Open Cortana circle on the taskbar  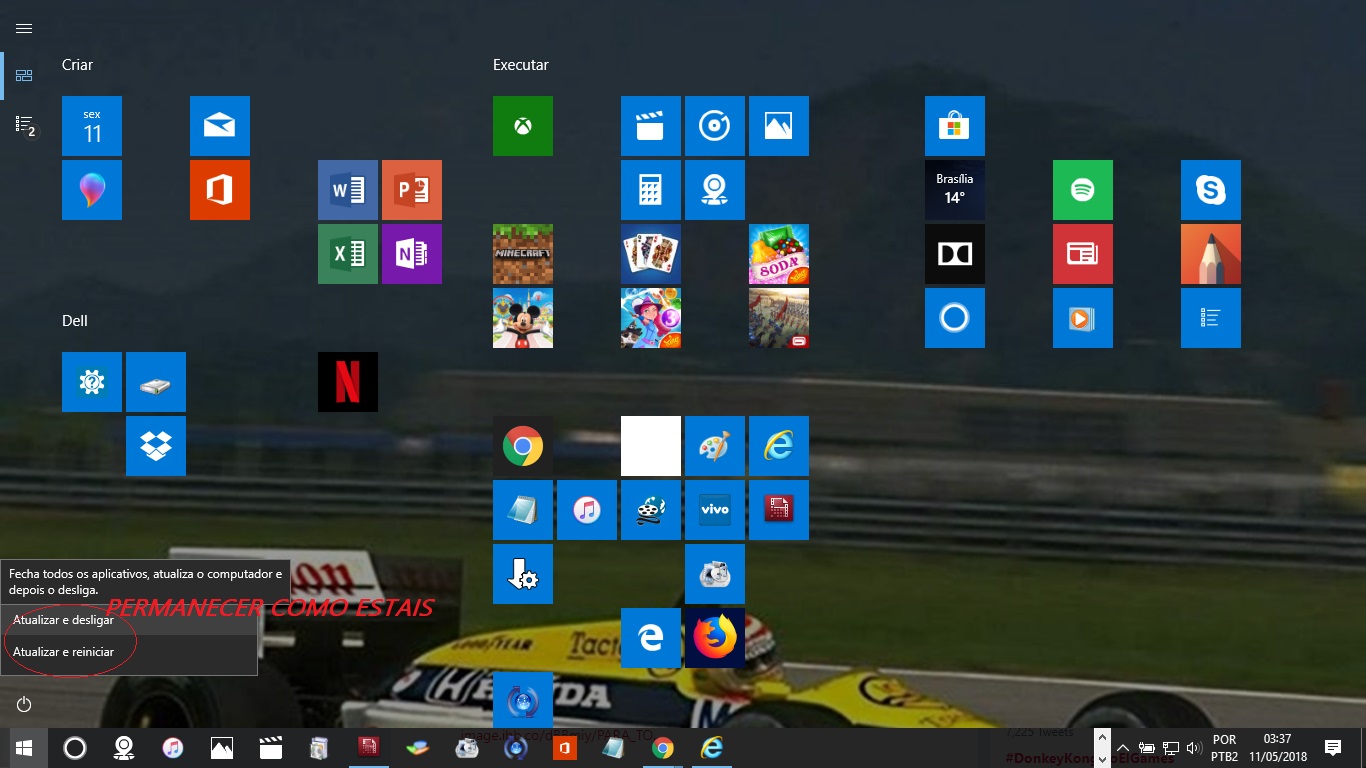click(75, 748)
